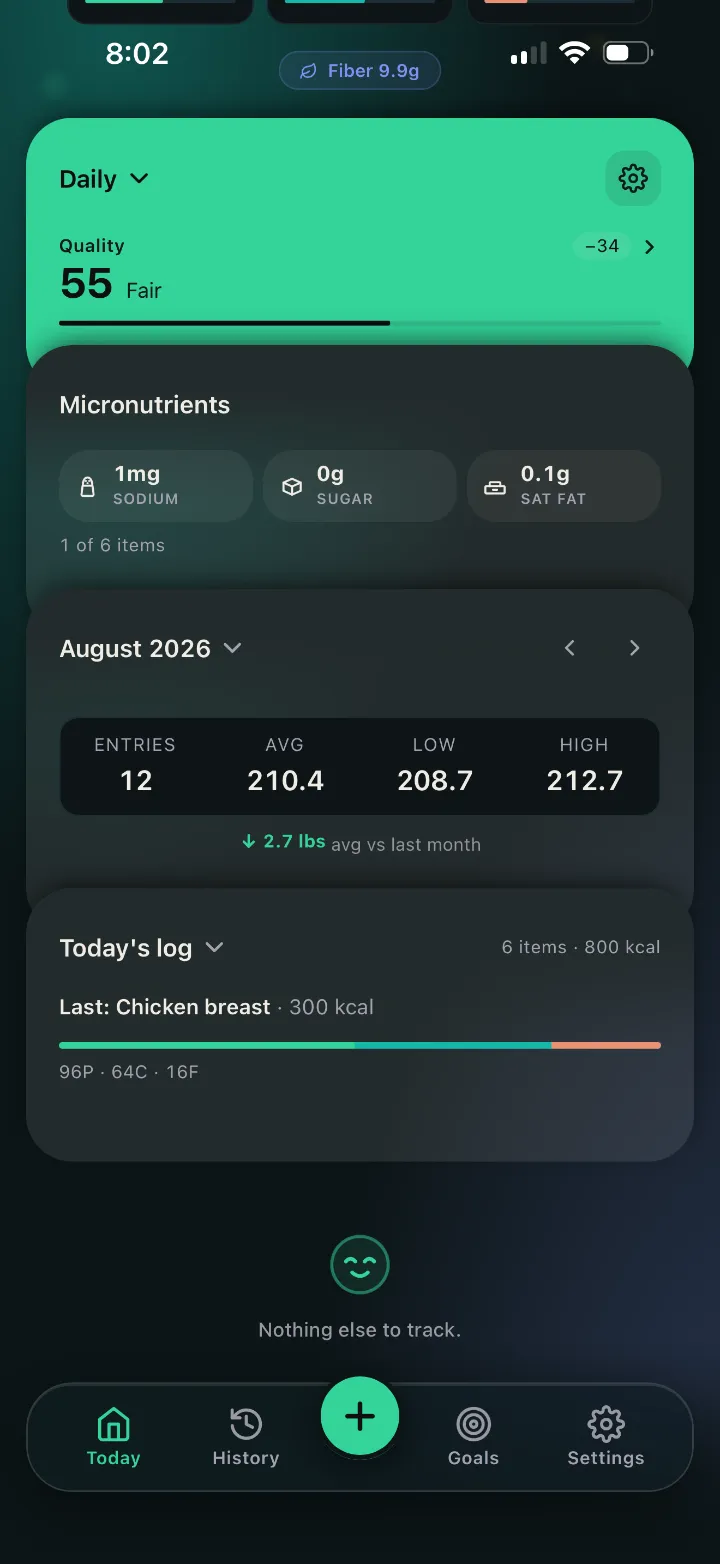Go to the next month arrow
This screenshot has height=1564, width=720.
pyautogui.click(x=634, y=648)
